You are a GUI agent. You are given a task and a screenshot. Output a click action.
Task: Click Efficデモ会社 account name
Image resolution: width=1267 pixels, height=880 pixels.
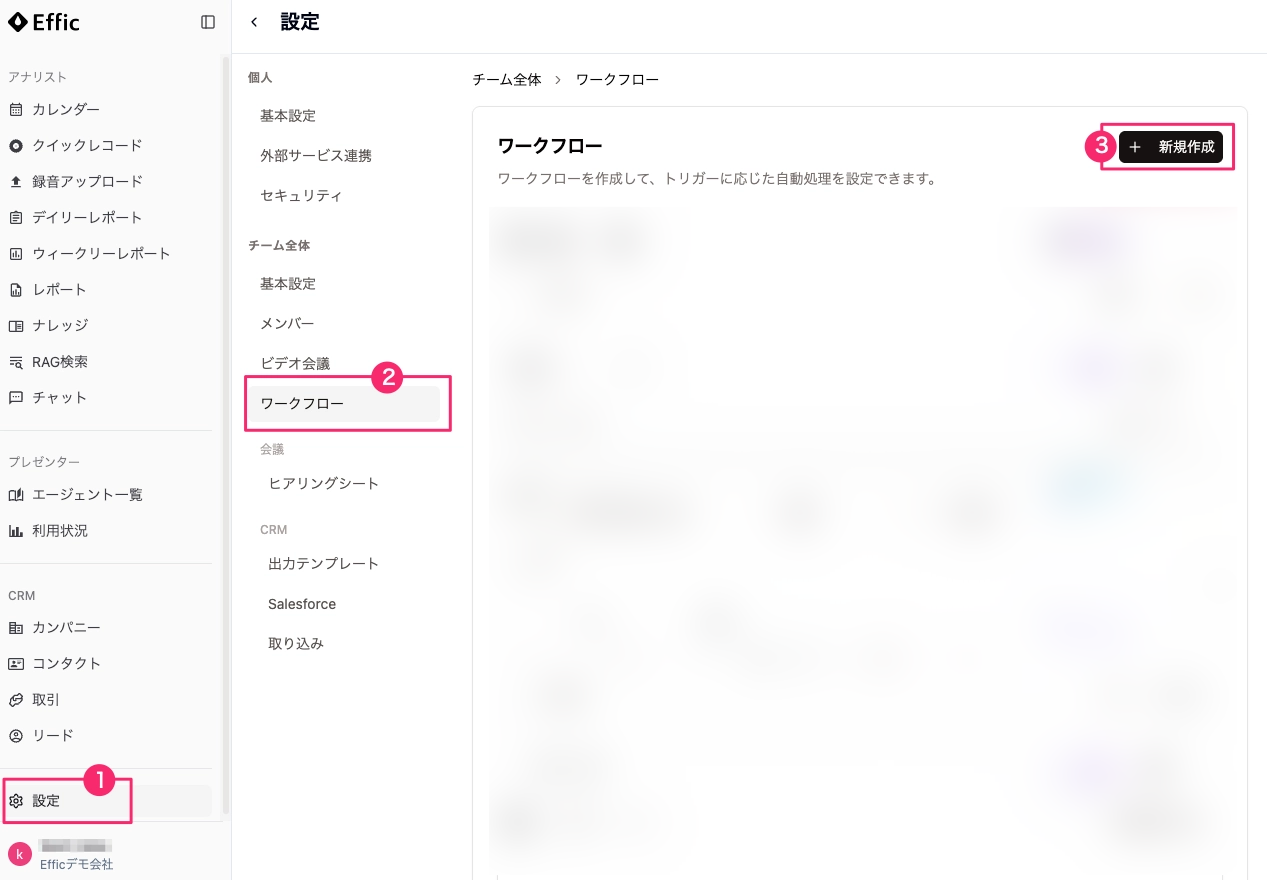[76, 864]
